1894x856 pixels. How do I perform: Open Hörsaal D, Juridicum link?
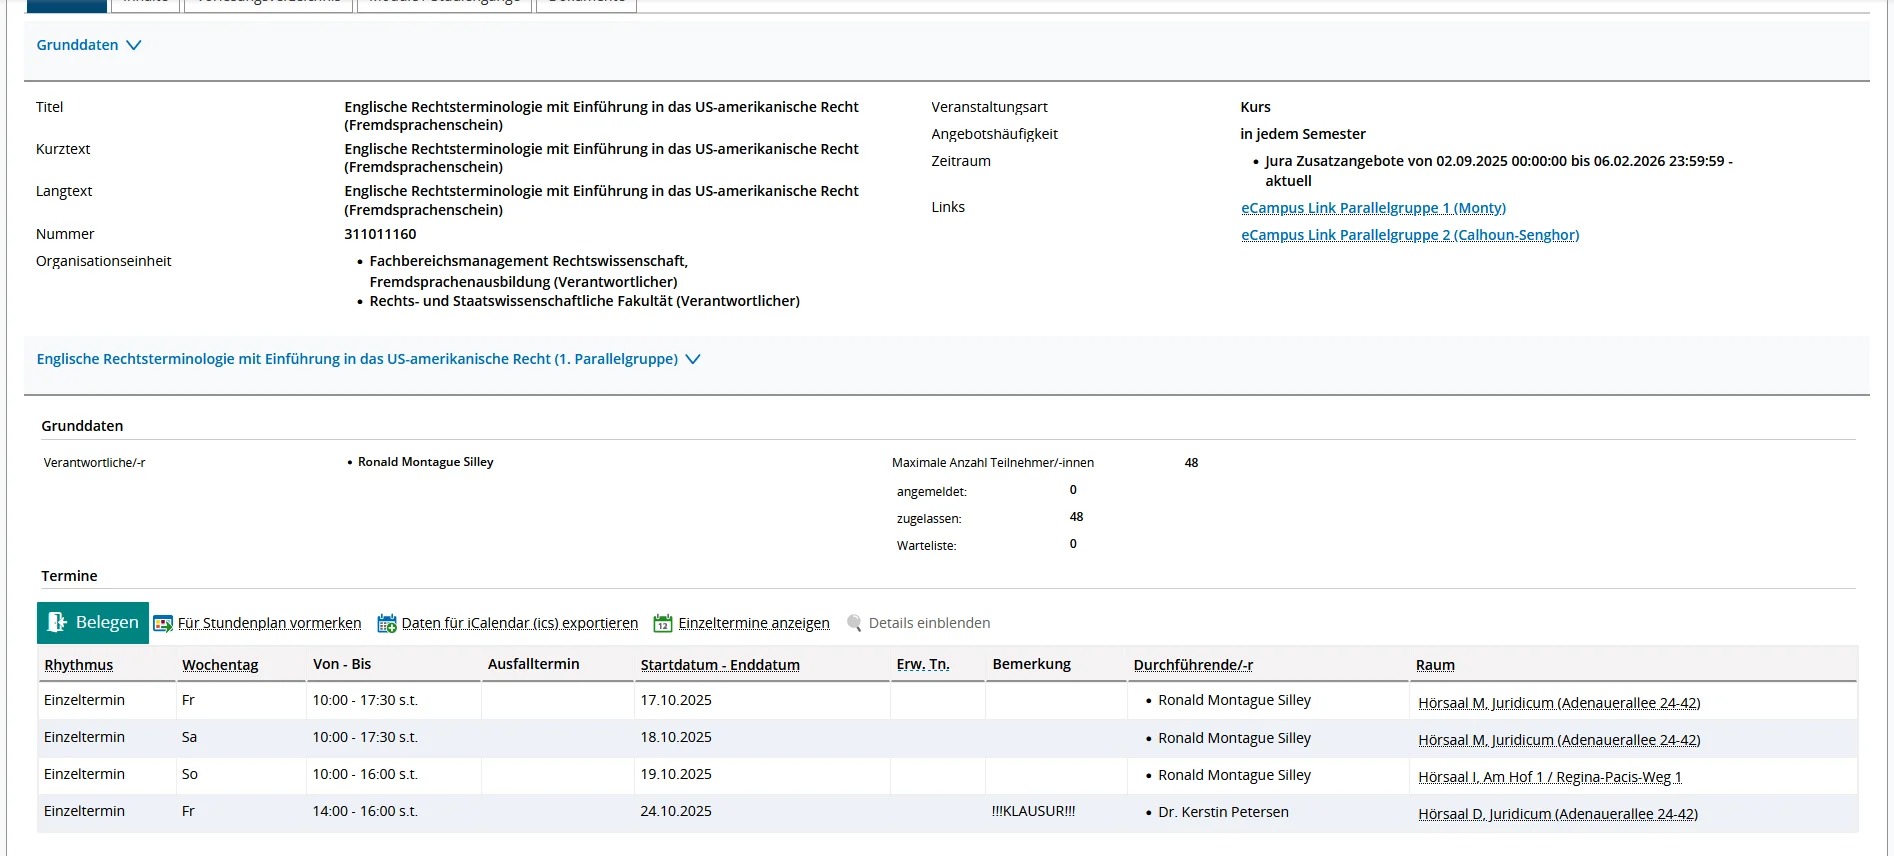(x=1558, y=814)
